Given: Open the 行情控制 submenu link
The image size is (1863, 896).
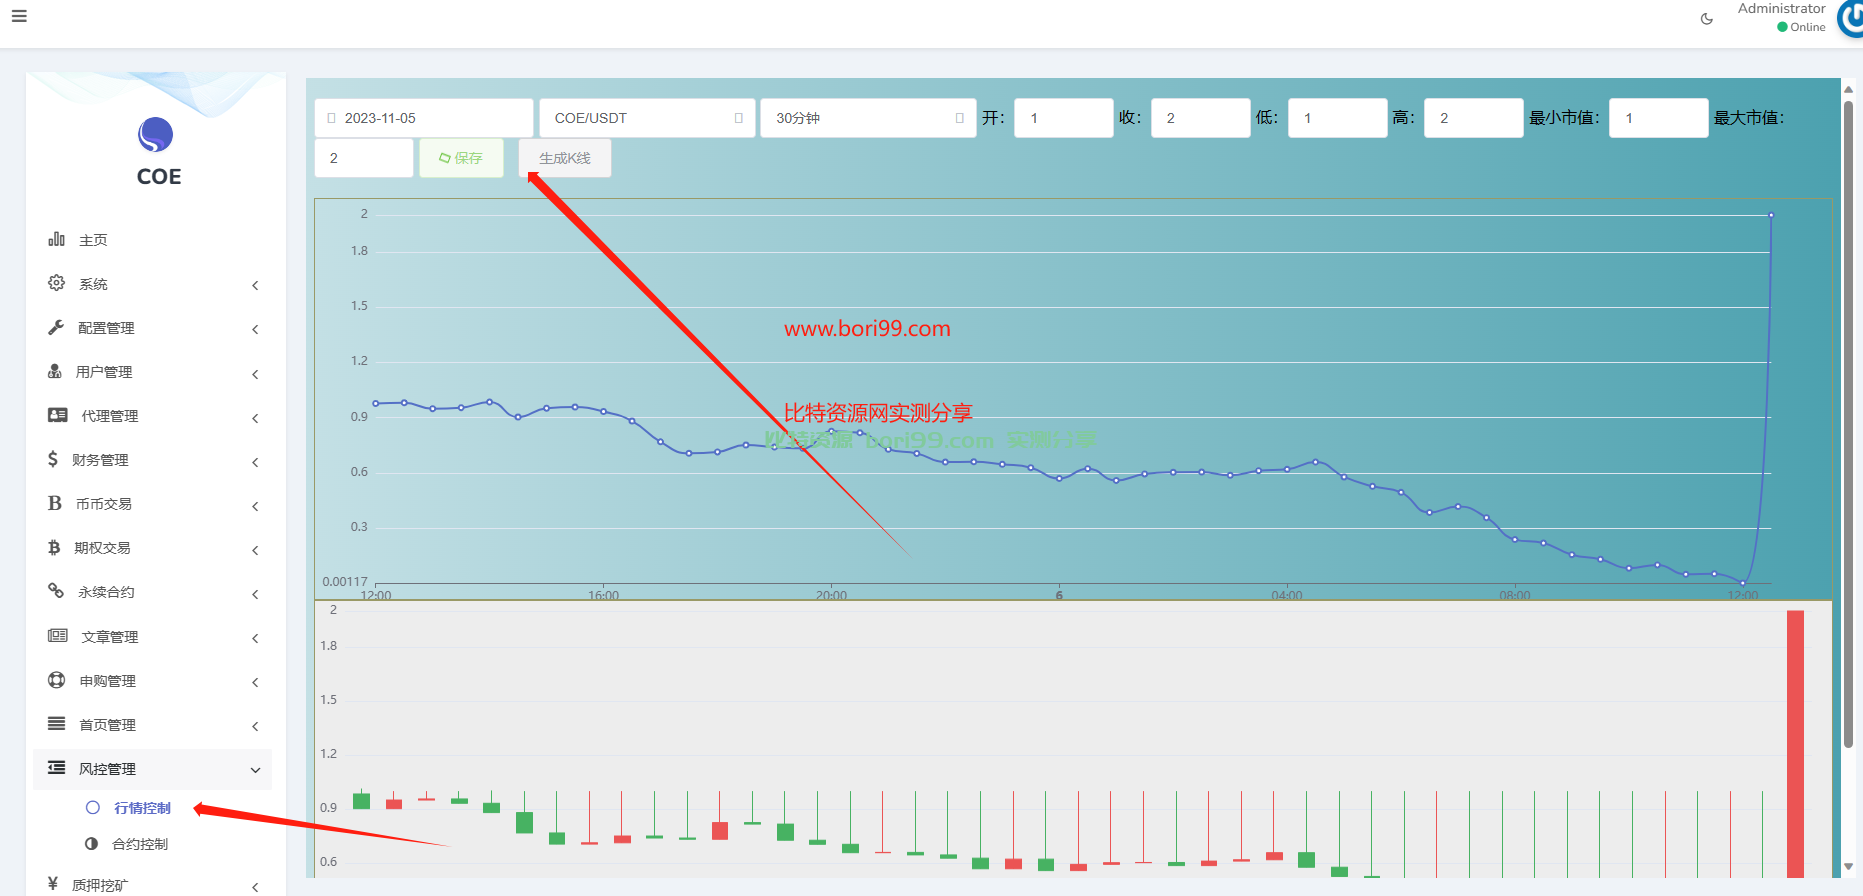Looking at the screenshot, I should pyautogui.click(x=142, y=808).
